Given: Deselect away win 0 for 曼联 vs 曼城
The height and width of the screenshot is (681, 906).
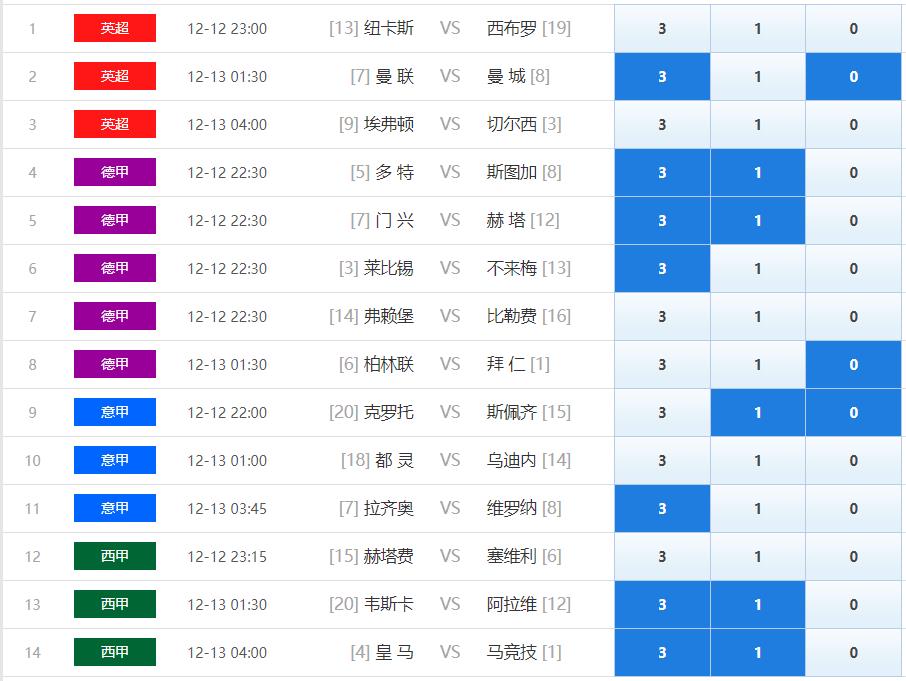Looking at the screenshot, I should pyautogui.click(x=853, y=76).
